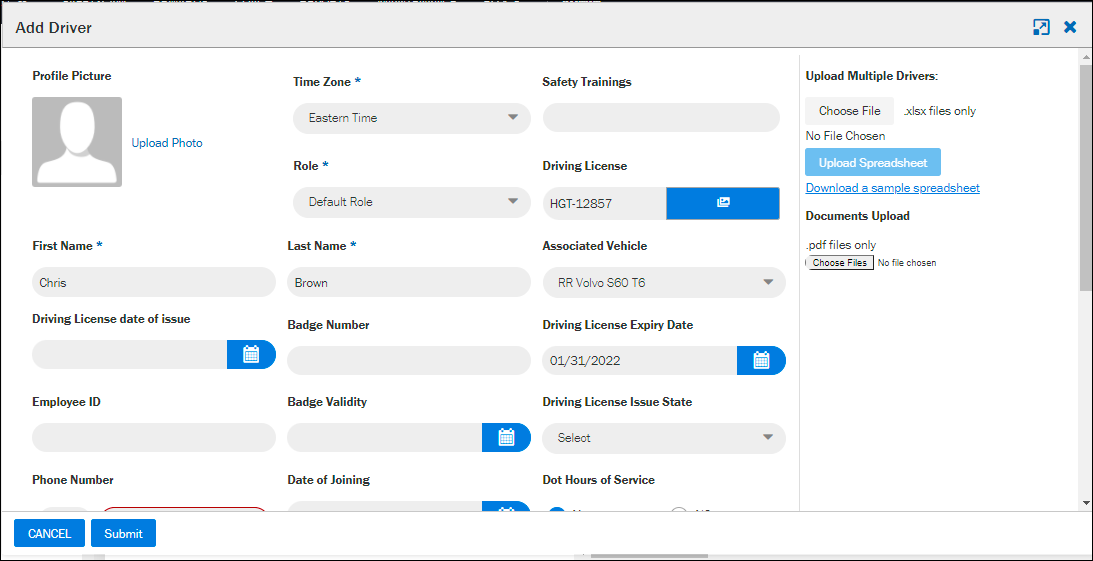Click the Phone Number label
Screen dimensions: 1093x561
pyautogui.click(x=72, y=480)
